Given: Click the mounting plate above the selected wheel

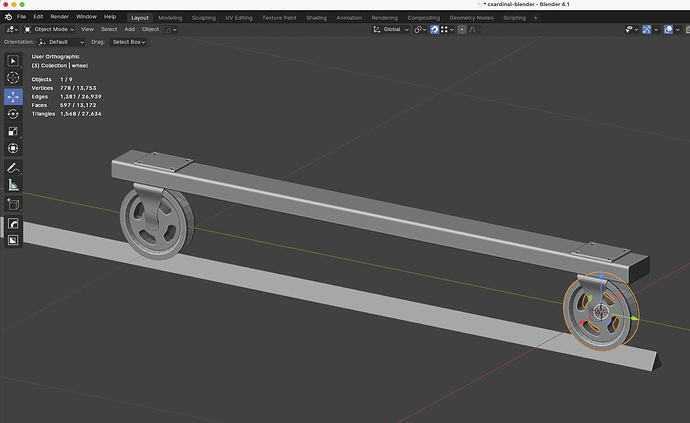Looking at the screenshot, I should 601,252.
